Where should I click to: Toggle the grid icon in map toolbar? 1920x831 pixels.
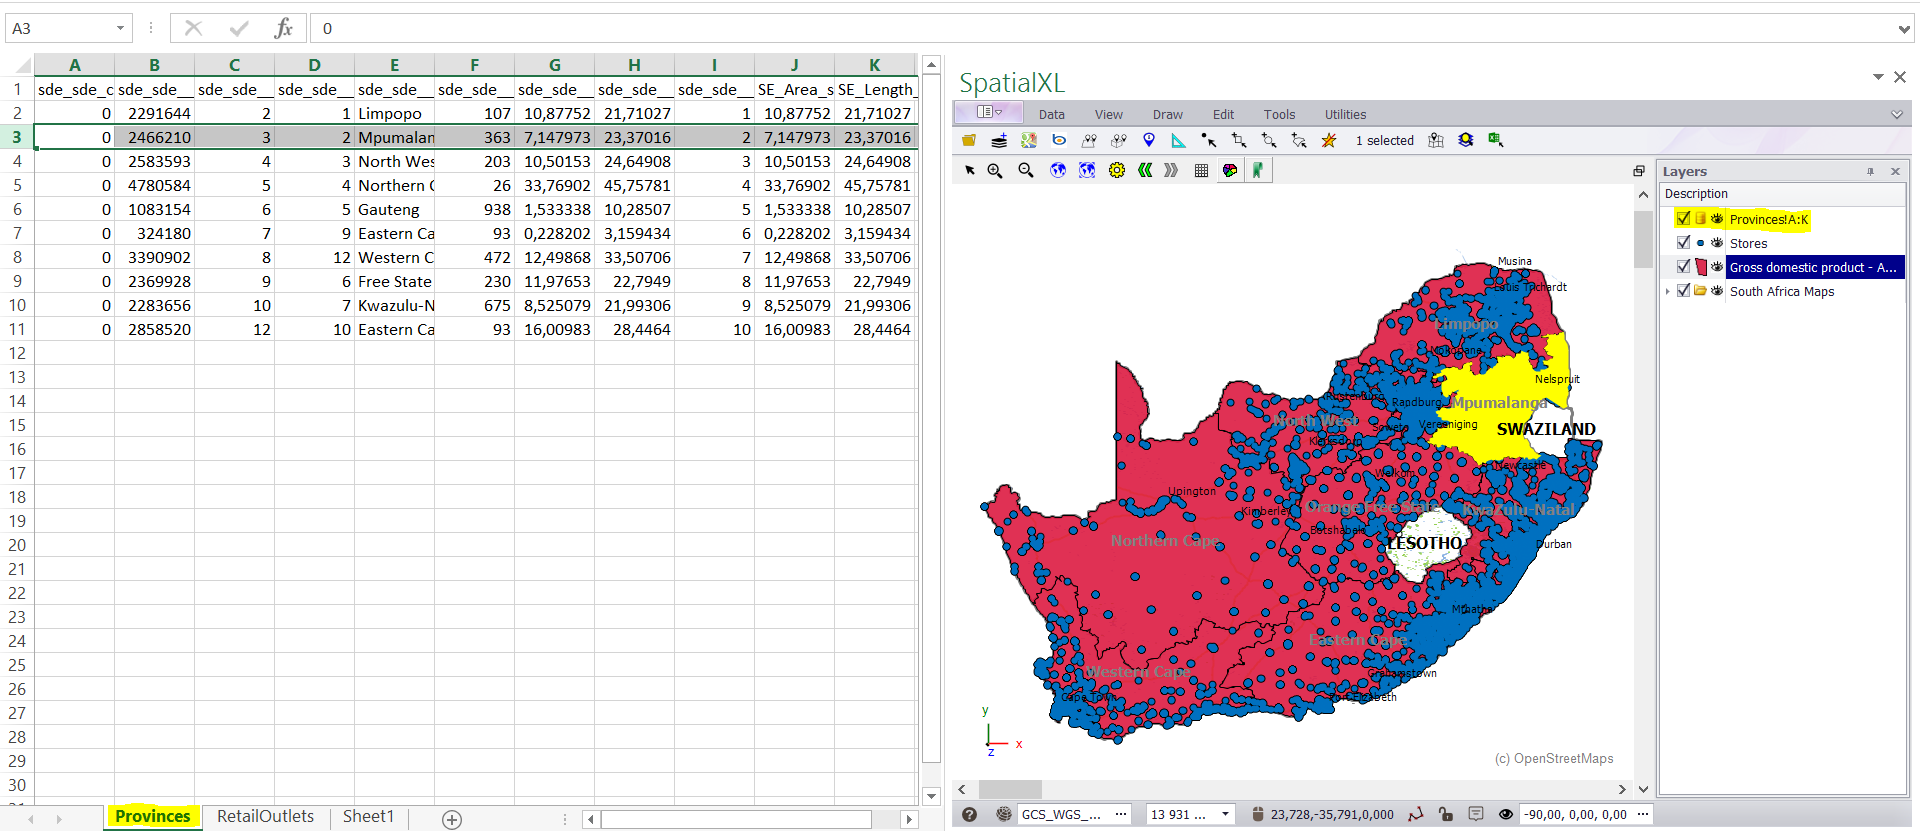pos(1202,171)
